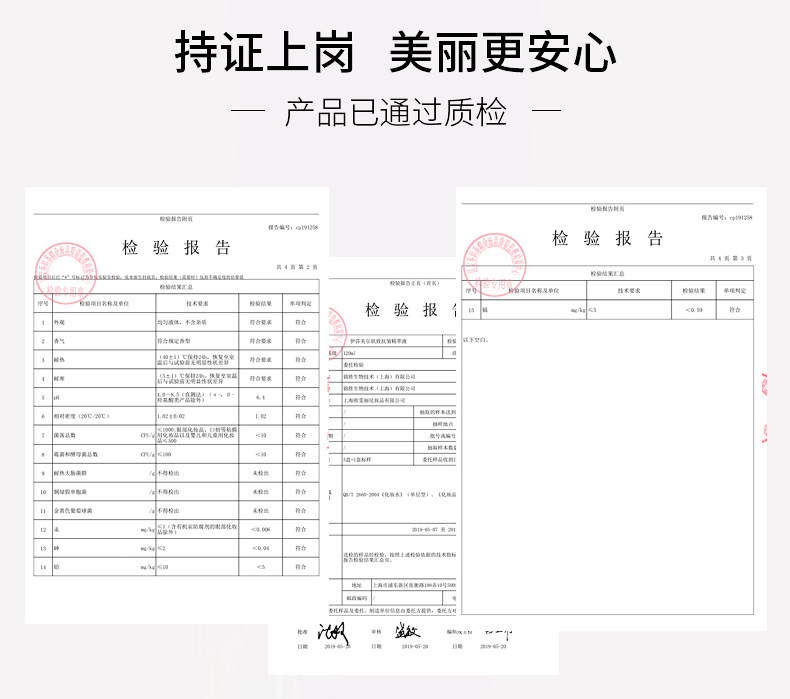Click the reviewer signature beside "审核"
790x699 pixels.
pyautogui.click(x=407, y=630)
